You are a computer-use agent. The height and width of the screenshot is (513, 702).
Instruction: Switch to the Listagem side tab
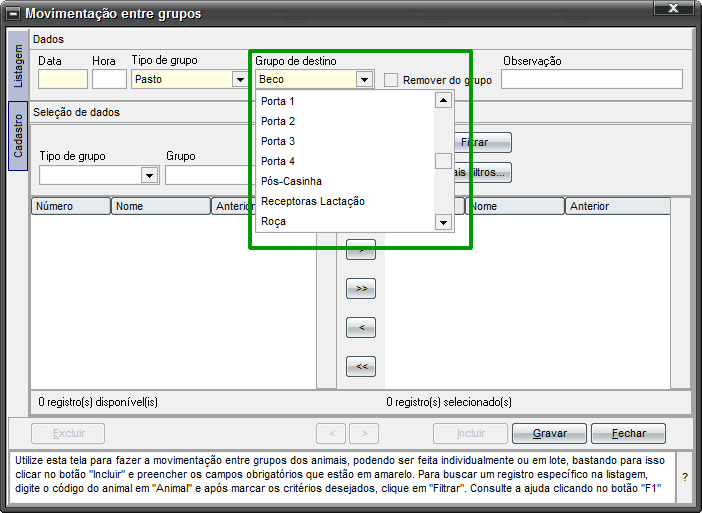pyautogui.click(x=18, y=66)
